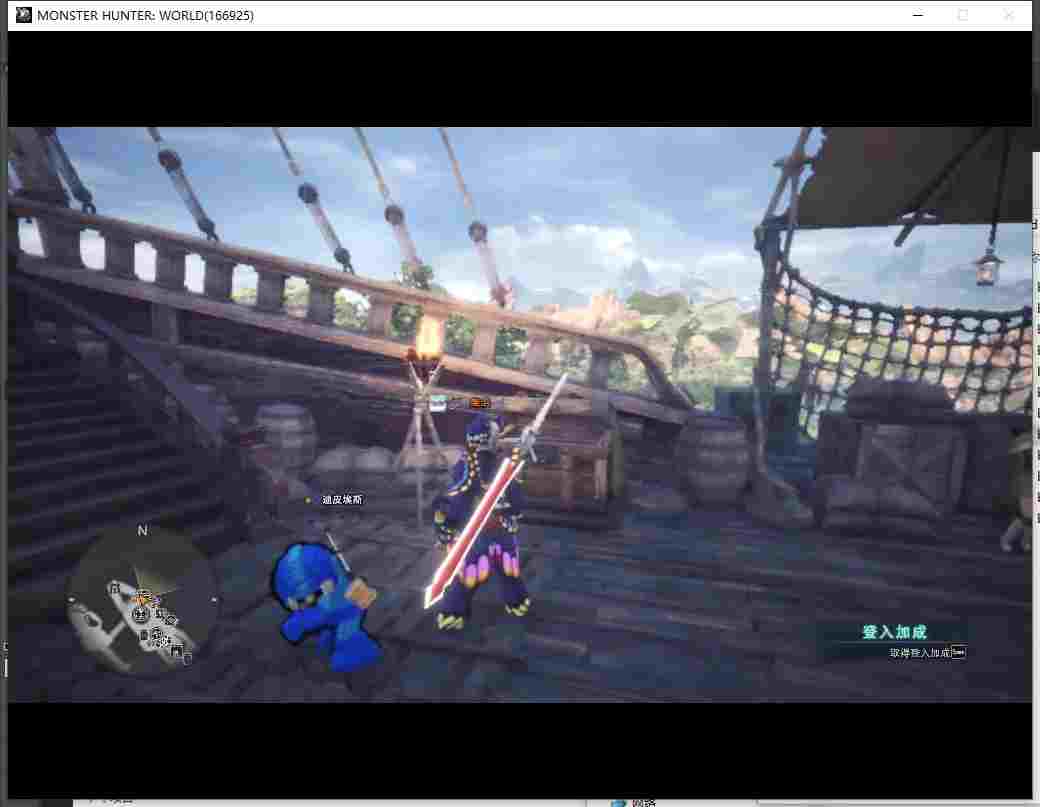
Task: Click the window title text MONSTER HUNTER: WORLD(166925)
Action: click(x=145, y=15)
